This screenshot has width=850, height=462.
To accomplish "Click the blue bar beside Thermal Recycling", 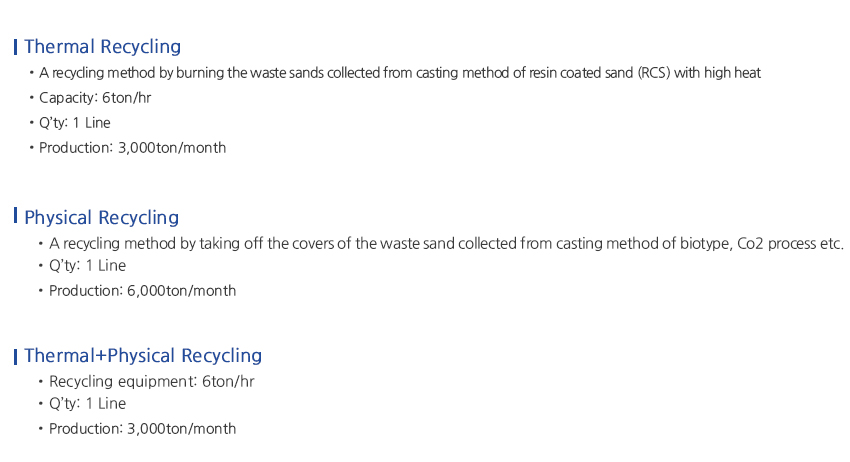I will (x=16, y=47).
